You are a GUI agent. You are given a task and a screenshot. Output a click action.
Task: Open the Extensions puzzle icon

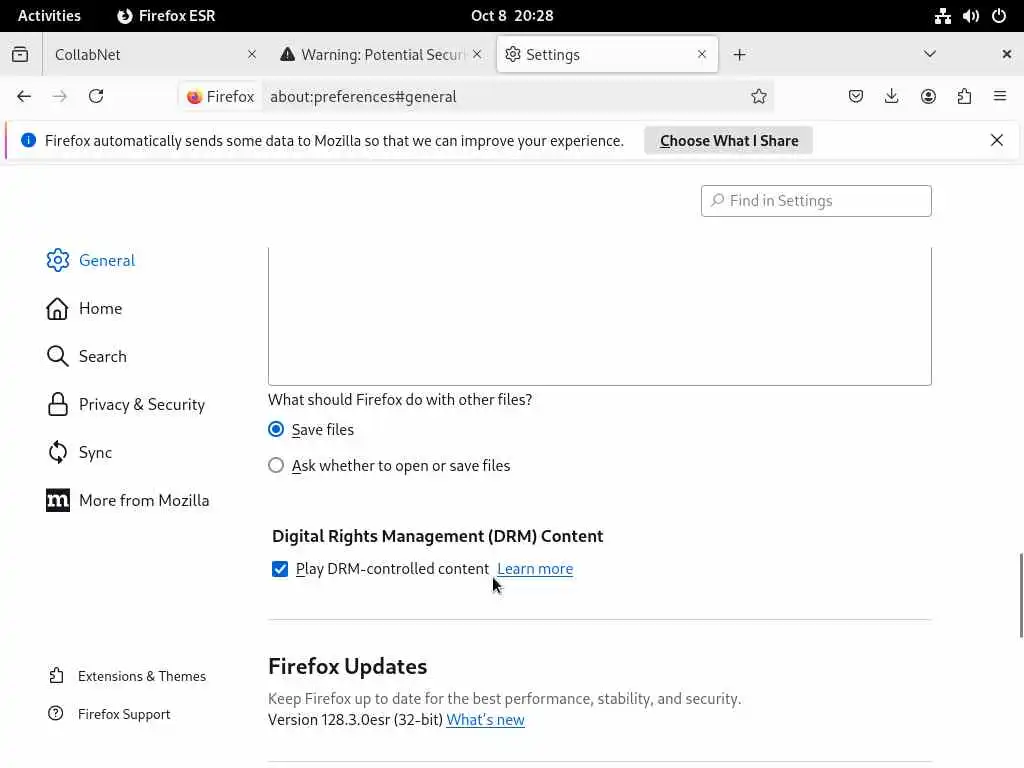click(x=964, y=96)
